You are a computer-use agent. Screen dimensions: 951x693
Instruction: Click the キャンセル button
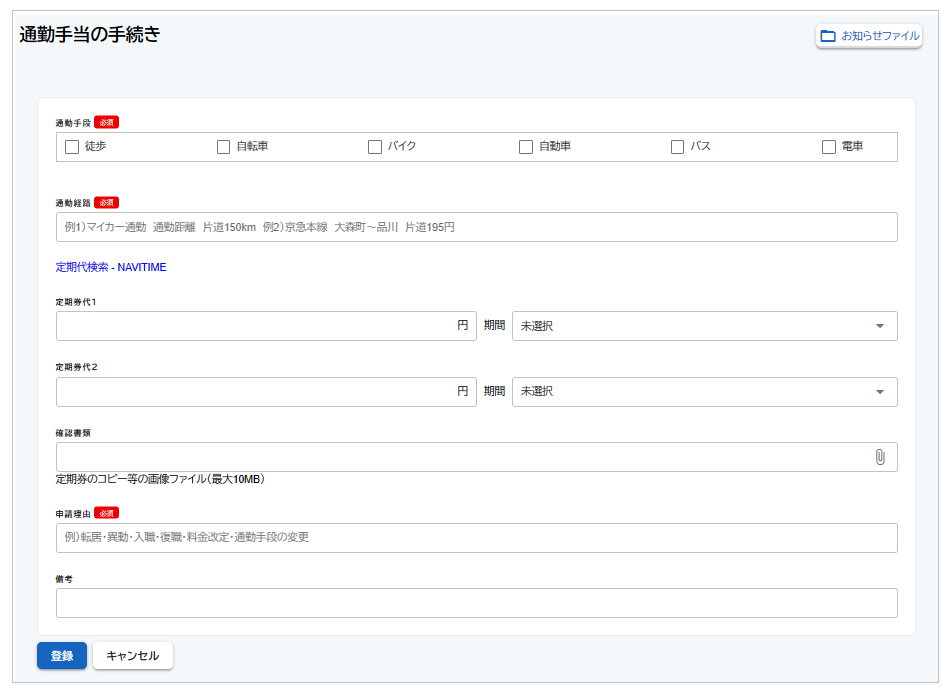point(133,656)
